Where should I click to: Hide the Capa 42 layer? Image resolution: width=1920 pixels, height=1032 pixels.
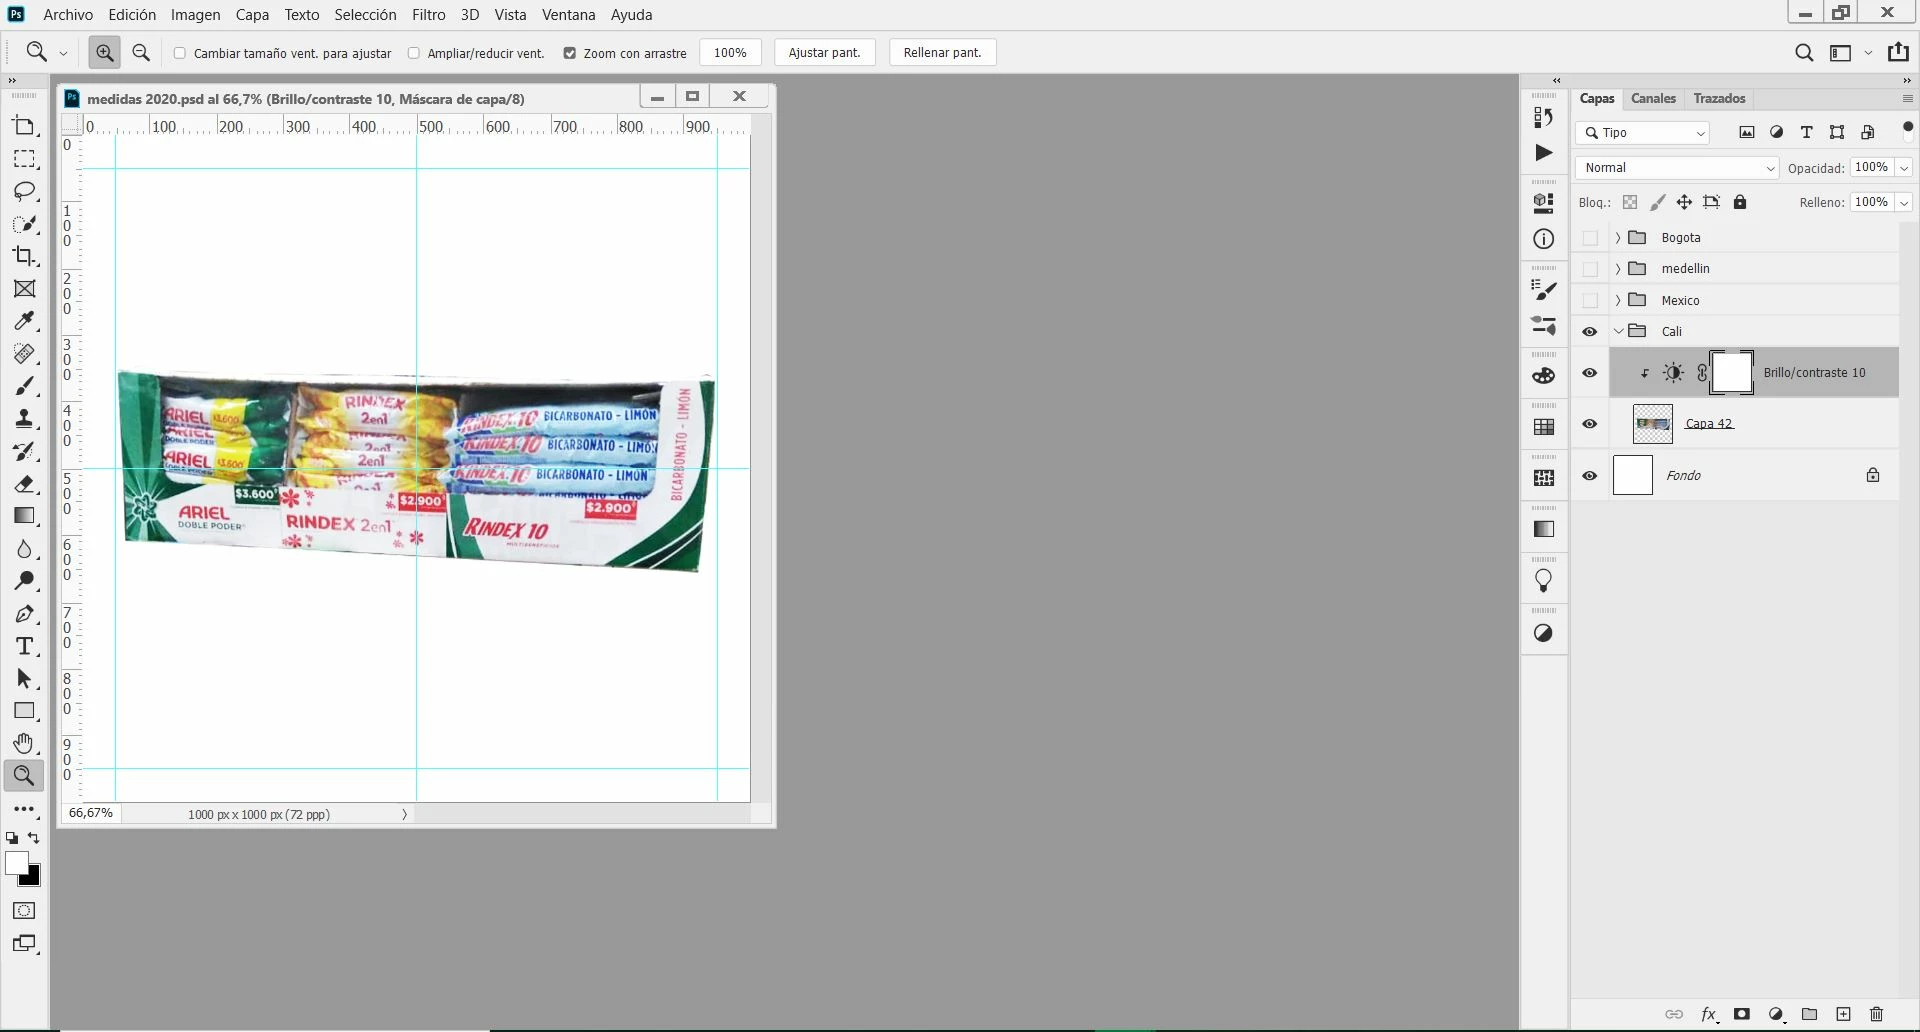[x=1590, y=424]
